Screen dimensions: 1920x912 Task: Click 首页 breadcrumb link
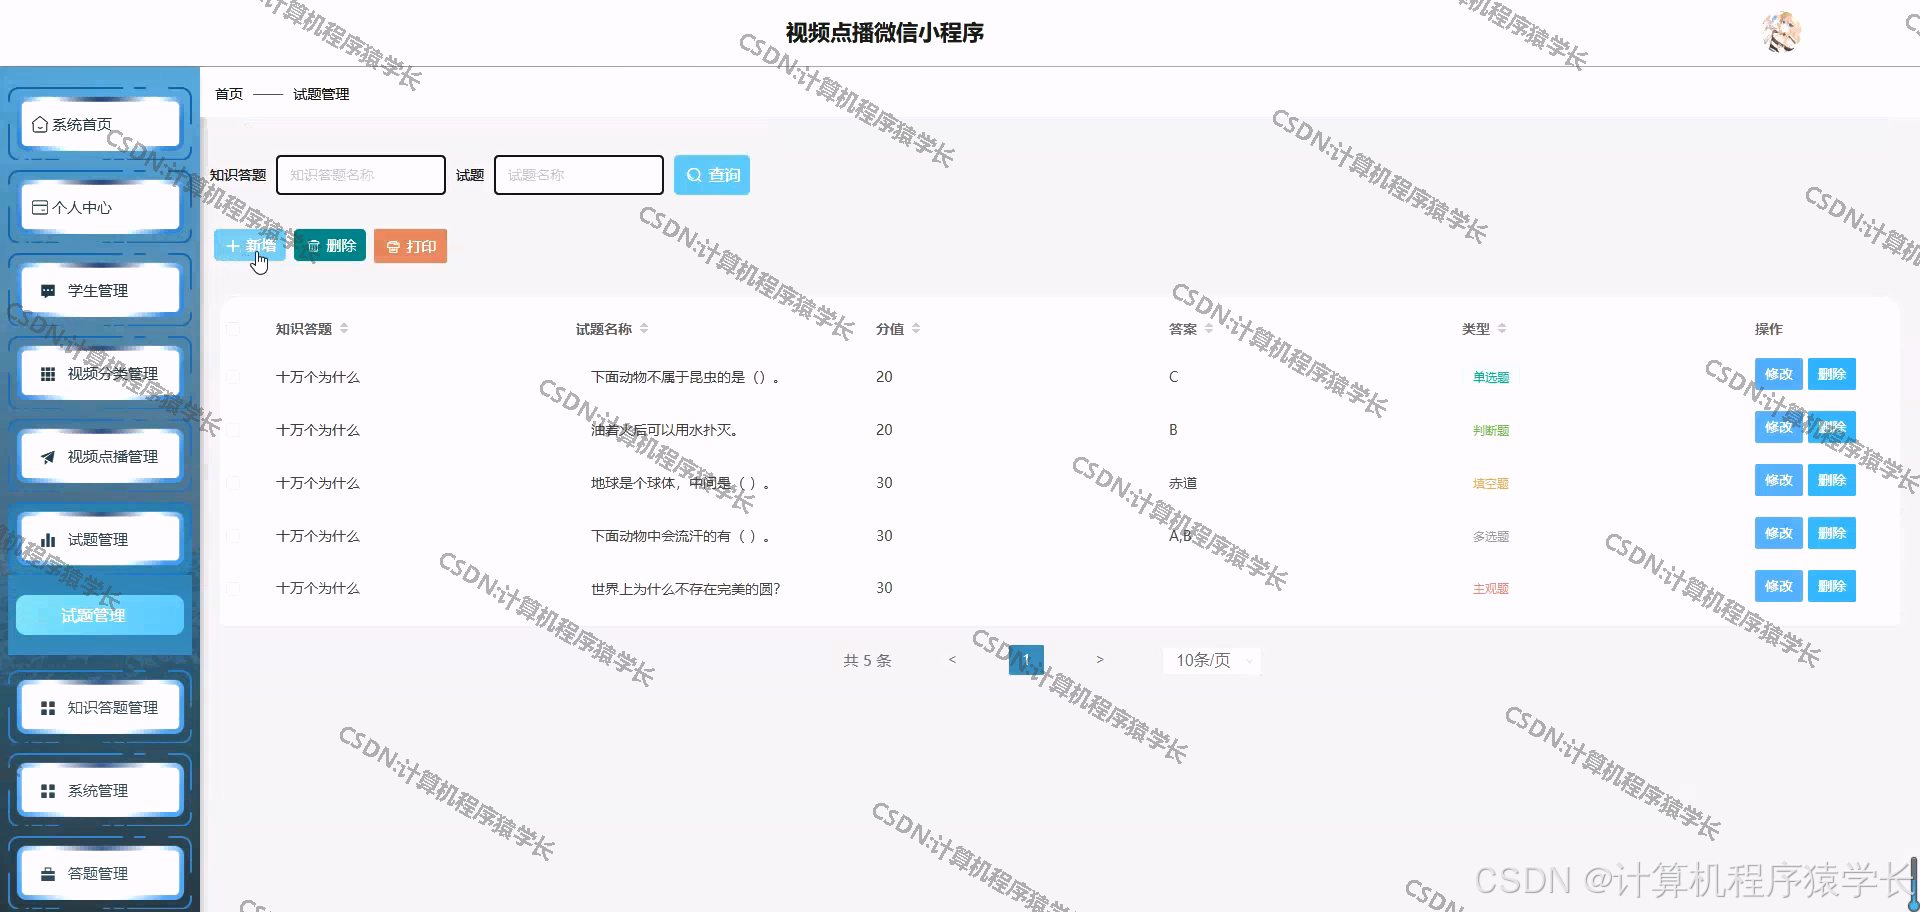pyautogui.click(x=229, y=94)
